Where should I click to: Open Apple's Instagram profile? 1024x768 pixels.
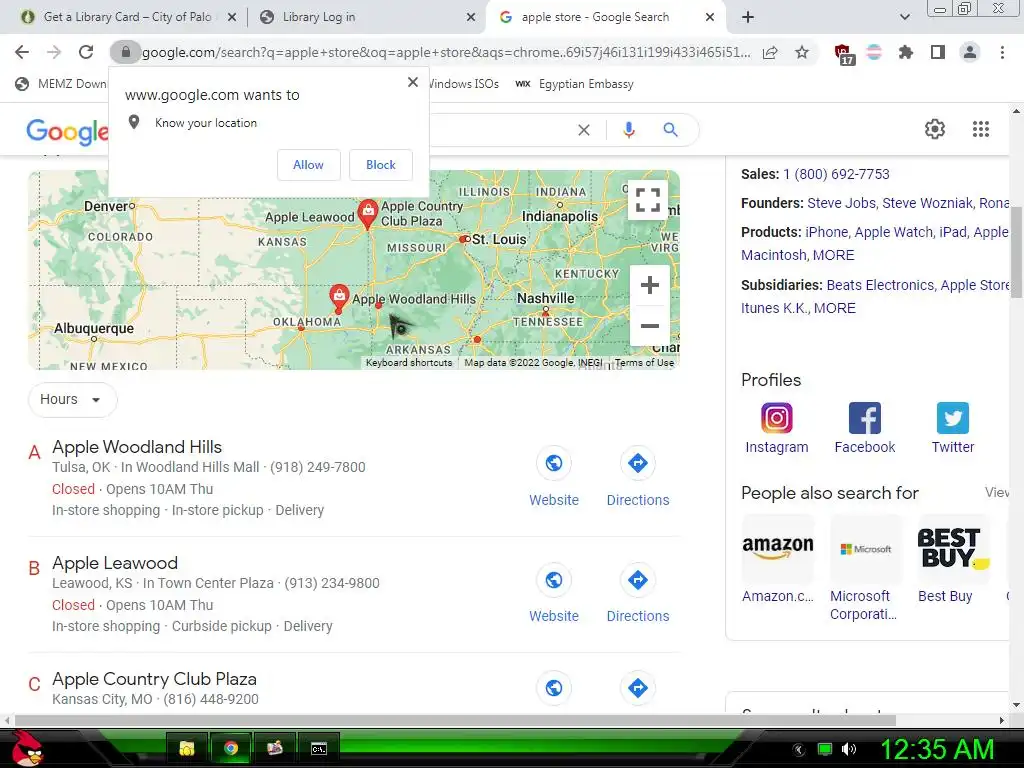tap(776, 428)
